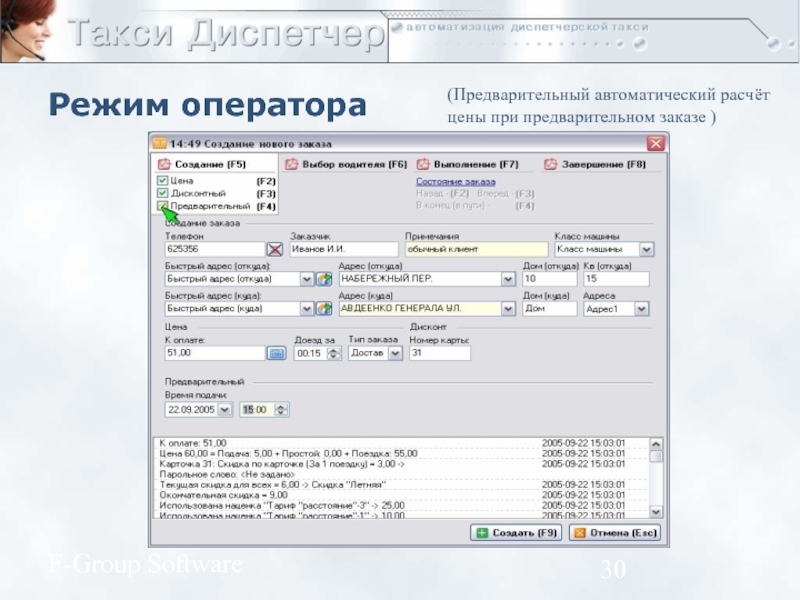
Task: Click the Создать (F9) button
Action: pyautogui.click(x=516, y=533)
